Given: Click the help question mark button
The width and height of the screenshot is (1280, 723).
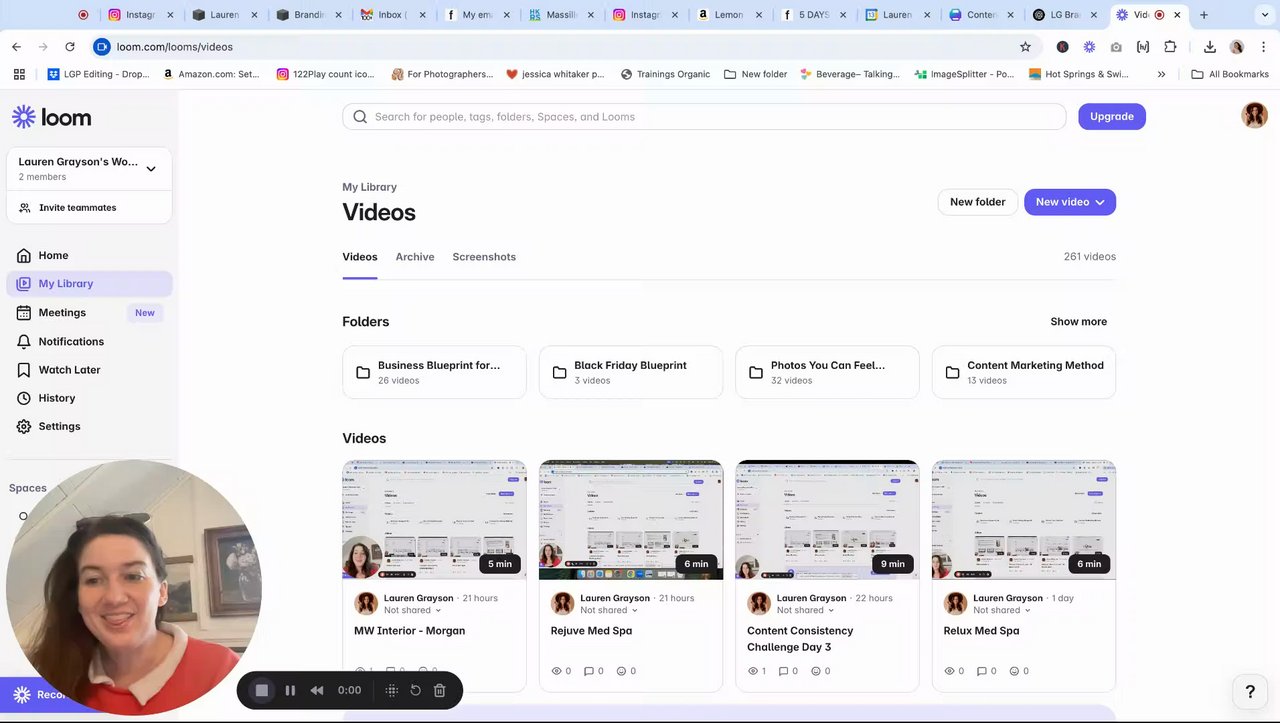Looking at the screenshot, I should [x=1250, y=691].
